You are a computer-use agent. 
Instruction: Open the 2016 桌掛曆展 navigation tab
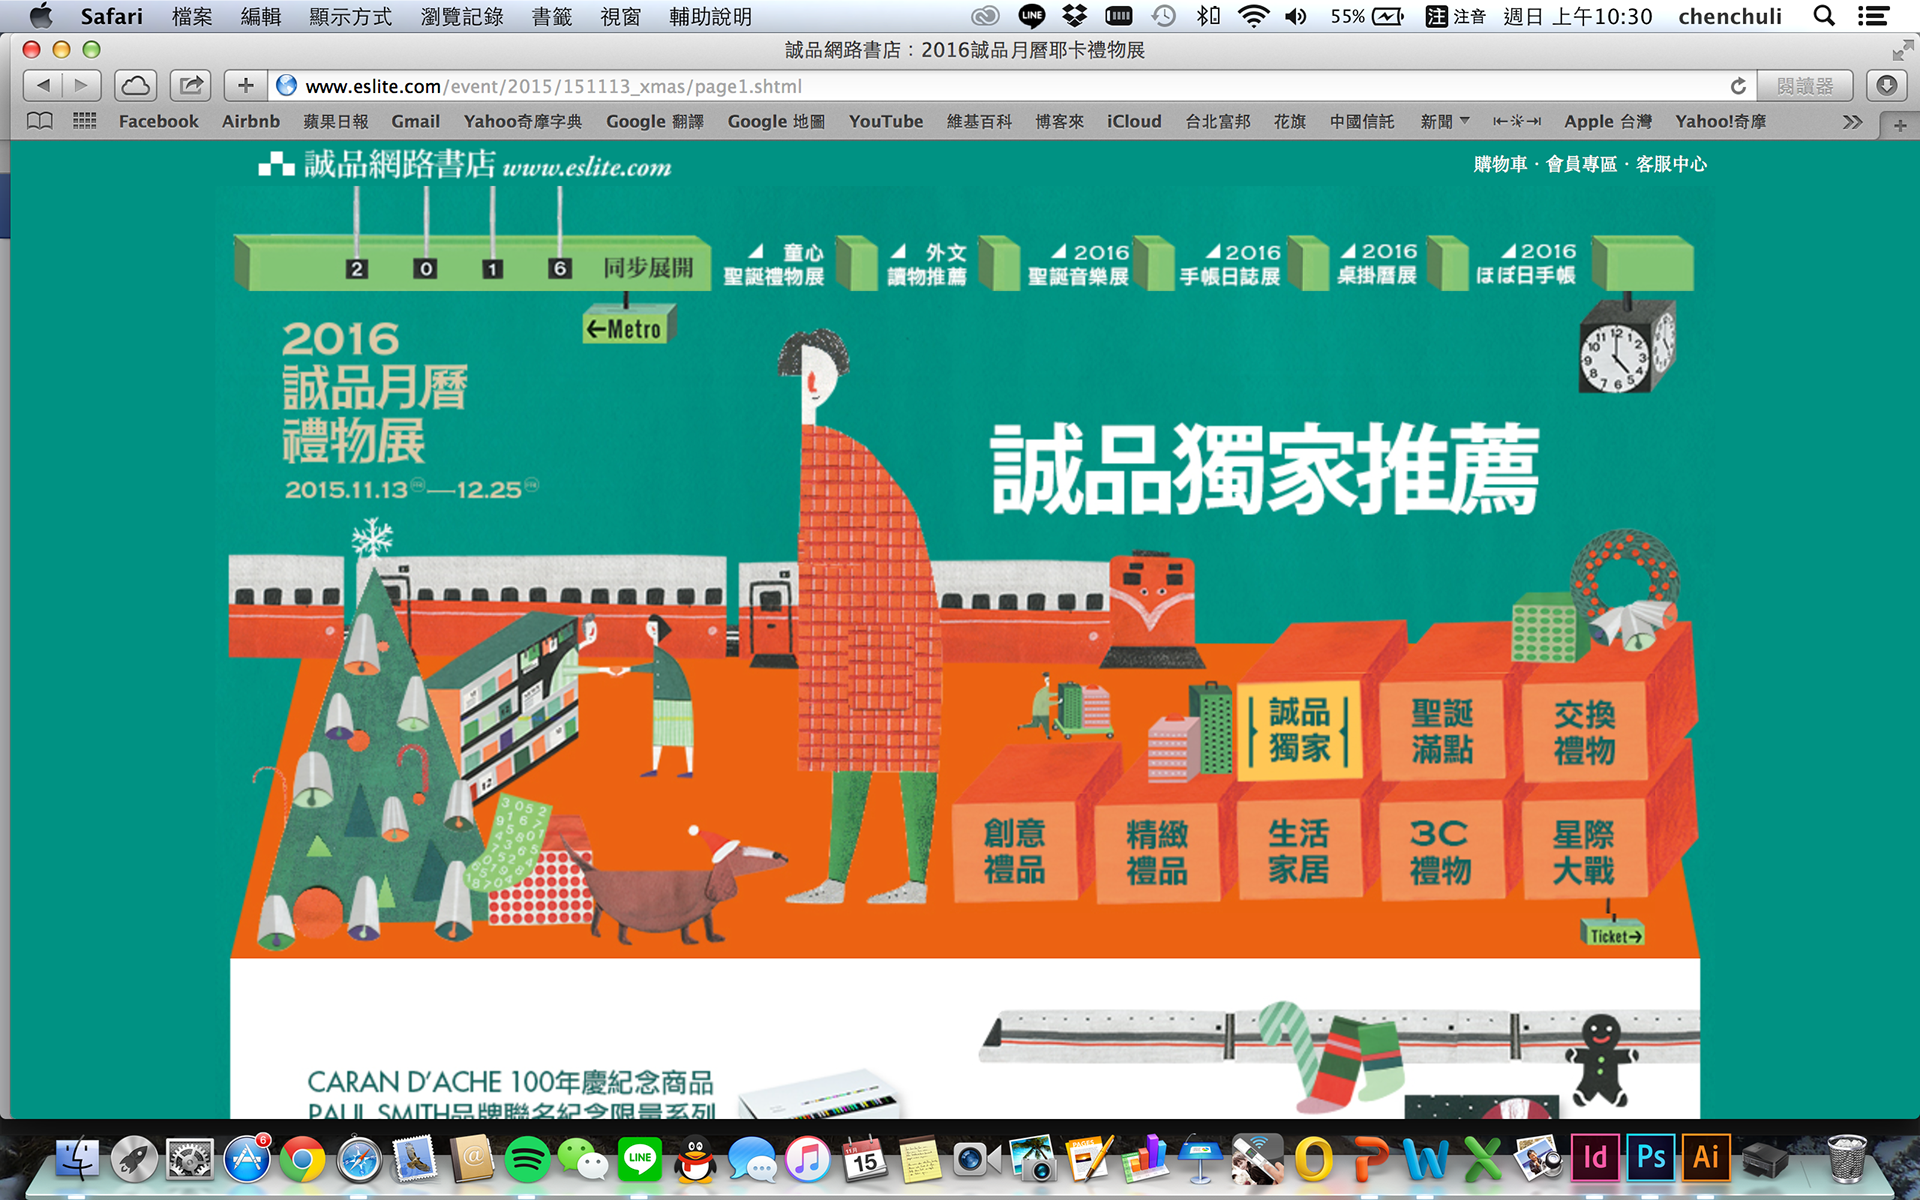(1377, 264)
